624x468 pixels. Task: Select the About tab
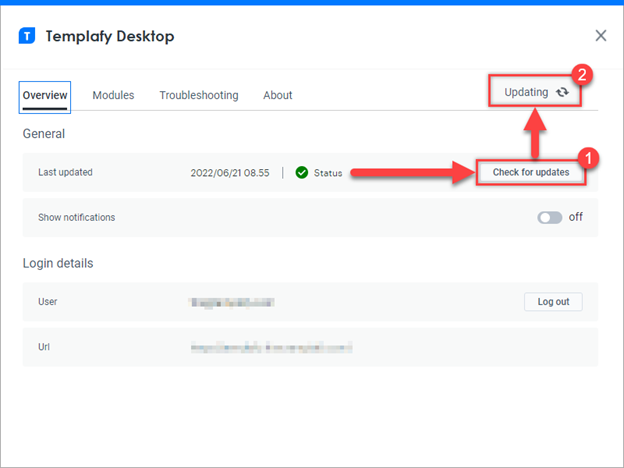point(278,95)
